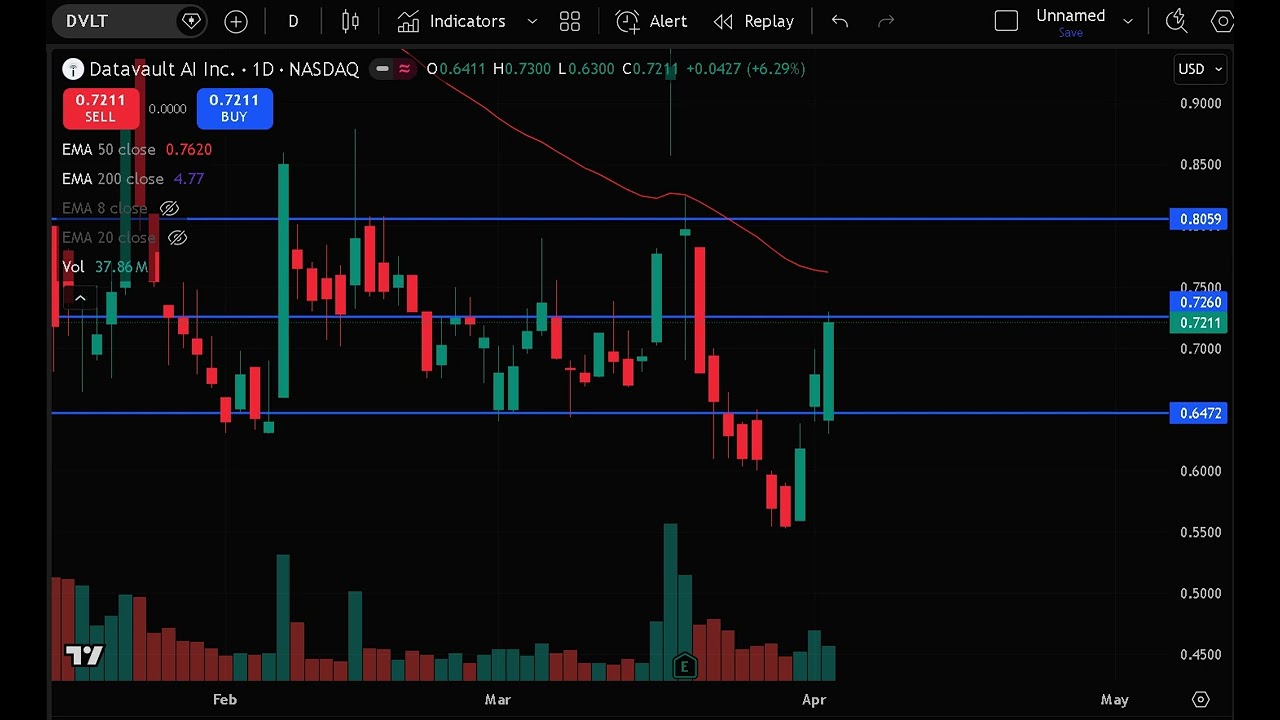The width and height of the screenshot is (1280, 720).
Task: Click the Mar date label on time axis
Action: coord(497,700)
